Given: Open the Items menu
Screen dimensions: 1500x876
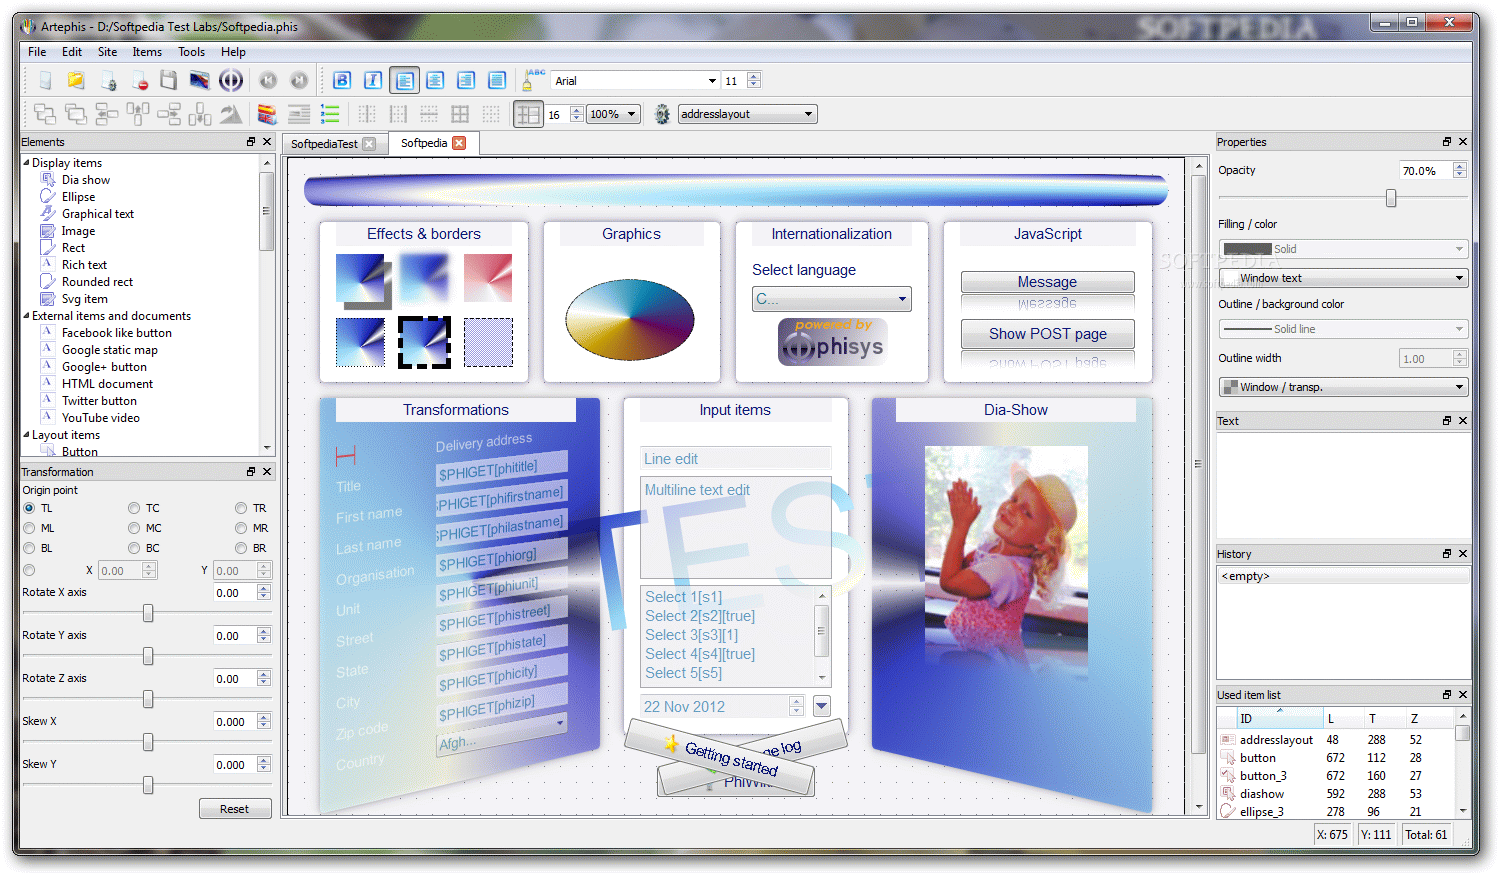Looking at the screenshot, I should pos(147,52).
